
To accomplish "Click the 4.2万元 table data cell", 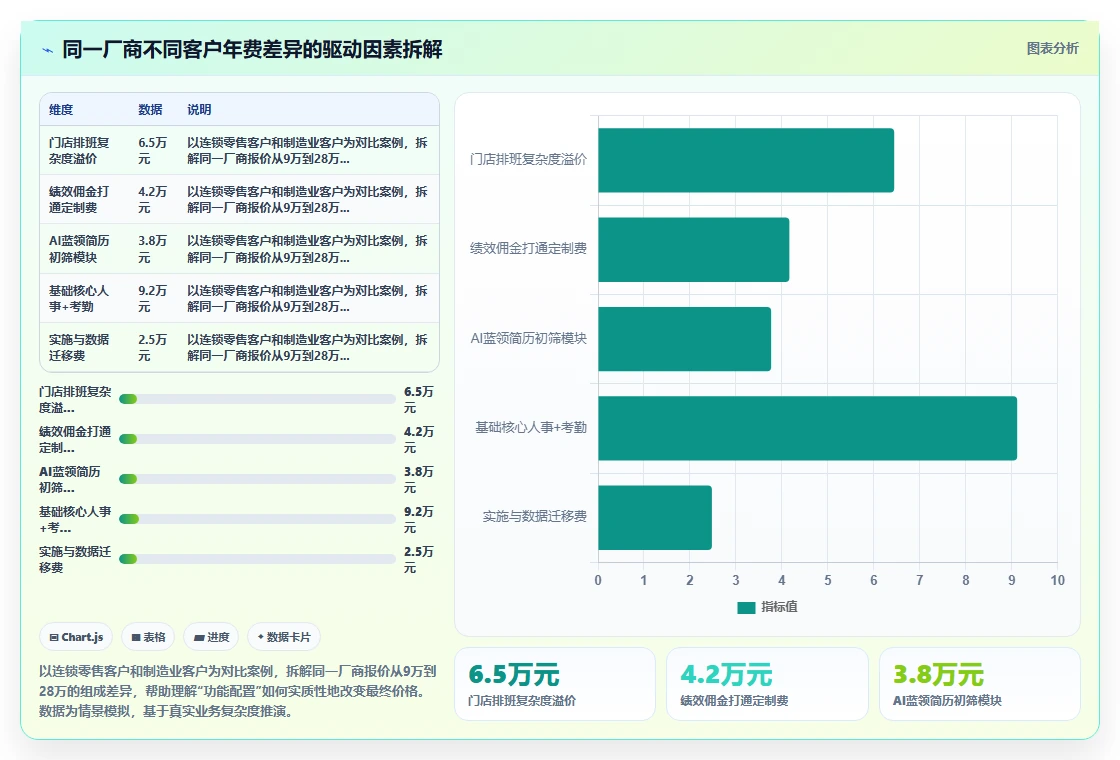I will click(152, 200).
